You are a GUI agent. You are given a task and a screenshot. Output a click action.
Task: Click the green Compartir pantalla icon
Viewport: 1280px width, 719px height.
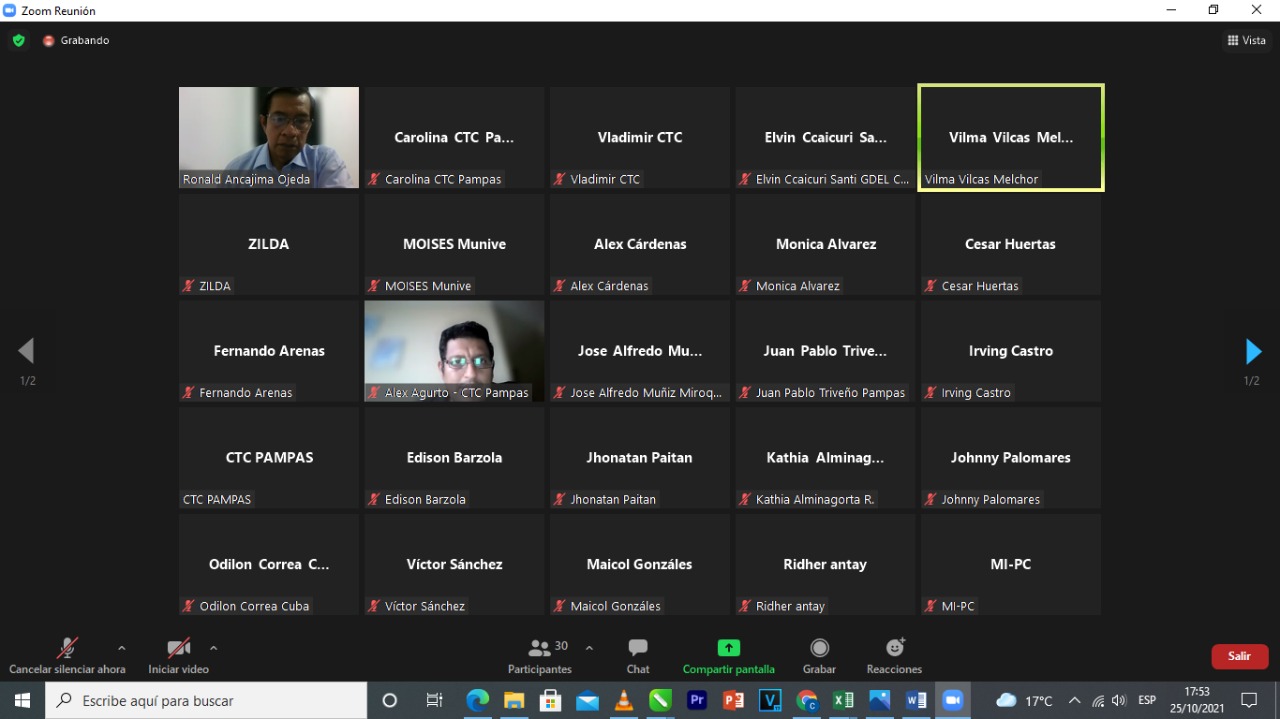[x=728, y=648]
